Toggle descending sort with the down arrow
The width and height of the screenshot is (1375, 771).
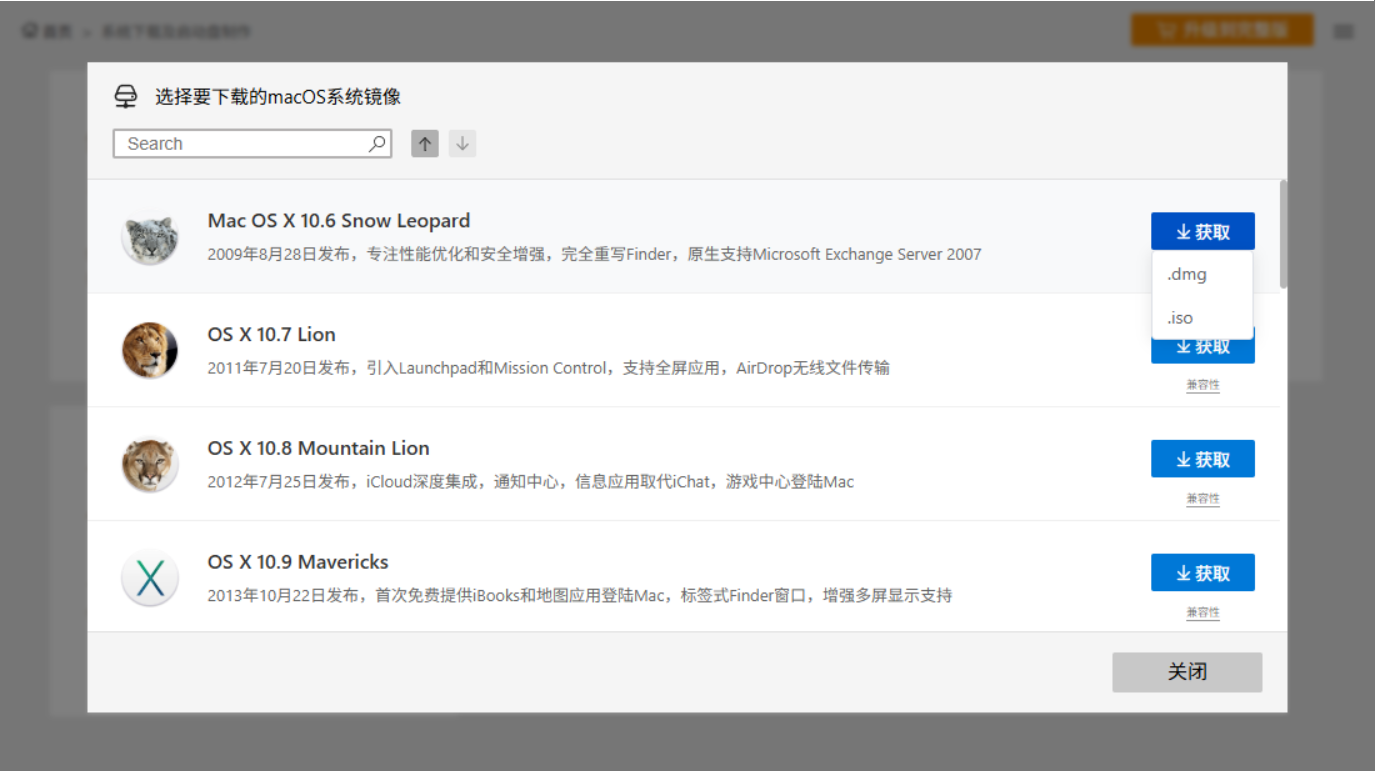(462, 143)
